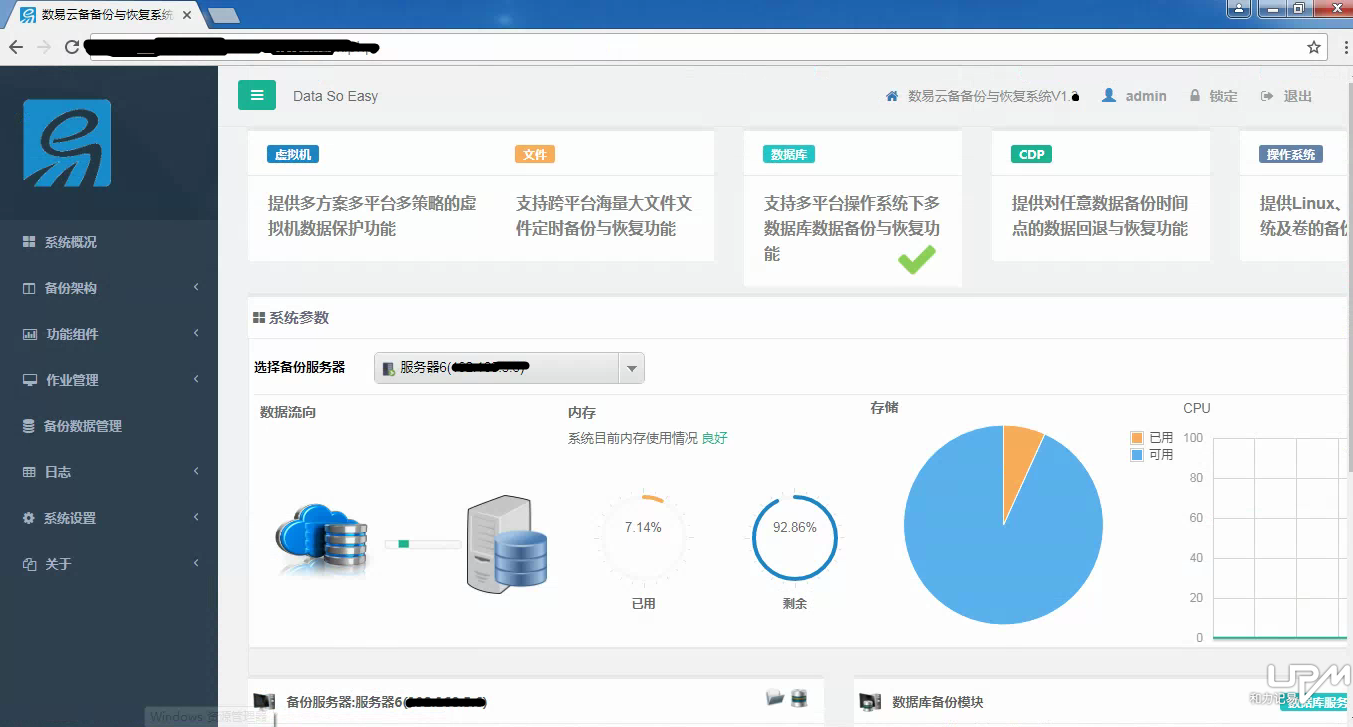Click the teal 数据库 tag label
1353x727 pixels.
coord(789,154)
